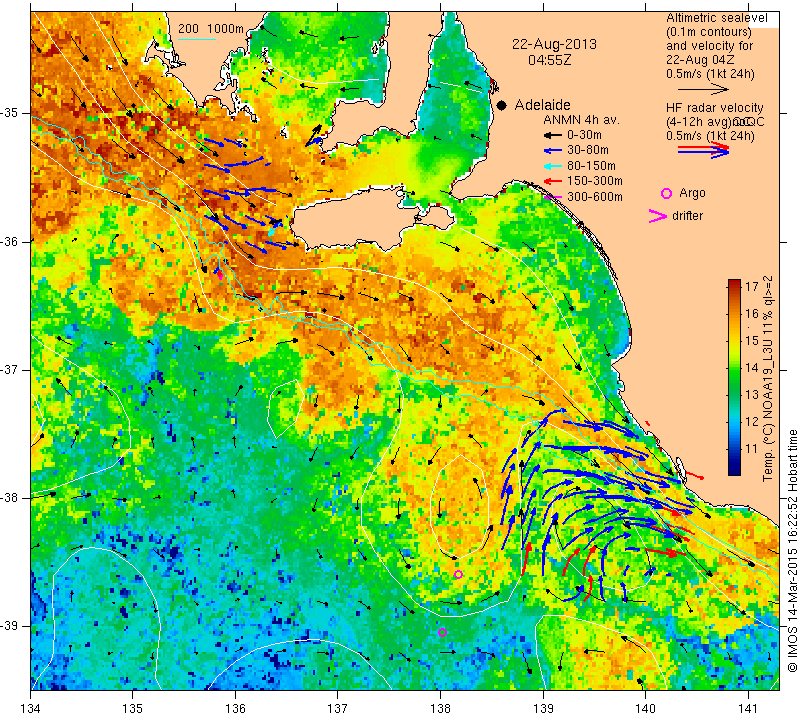Click the '200 1000m' isobath label
Screen dimensions: 800x720
click(x=211, y=29)
